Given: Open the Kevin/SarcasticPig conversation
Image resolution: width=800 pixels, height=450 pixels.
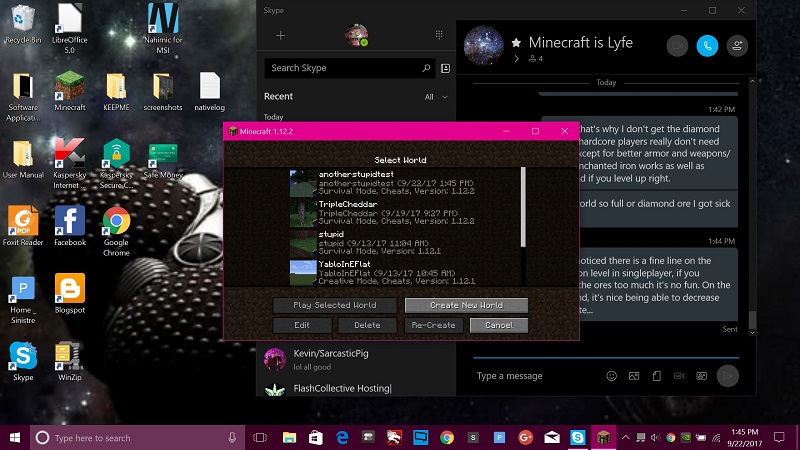Looking at the screenshot, I should point(356,359).
